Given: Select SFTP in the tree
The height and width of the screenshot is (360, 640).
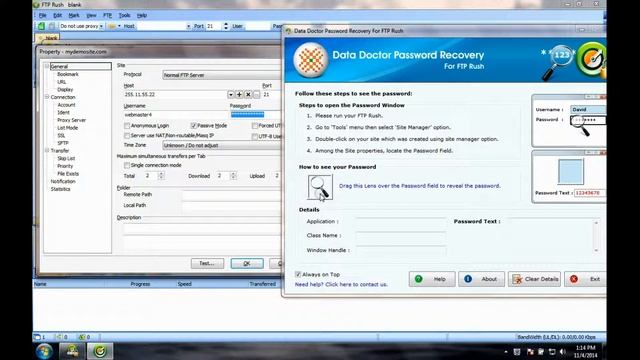Looking at the screenshot, I should pos(63,143).
